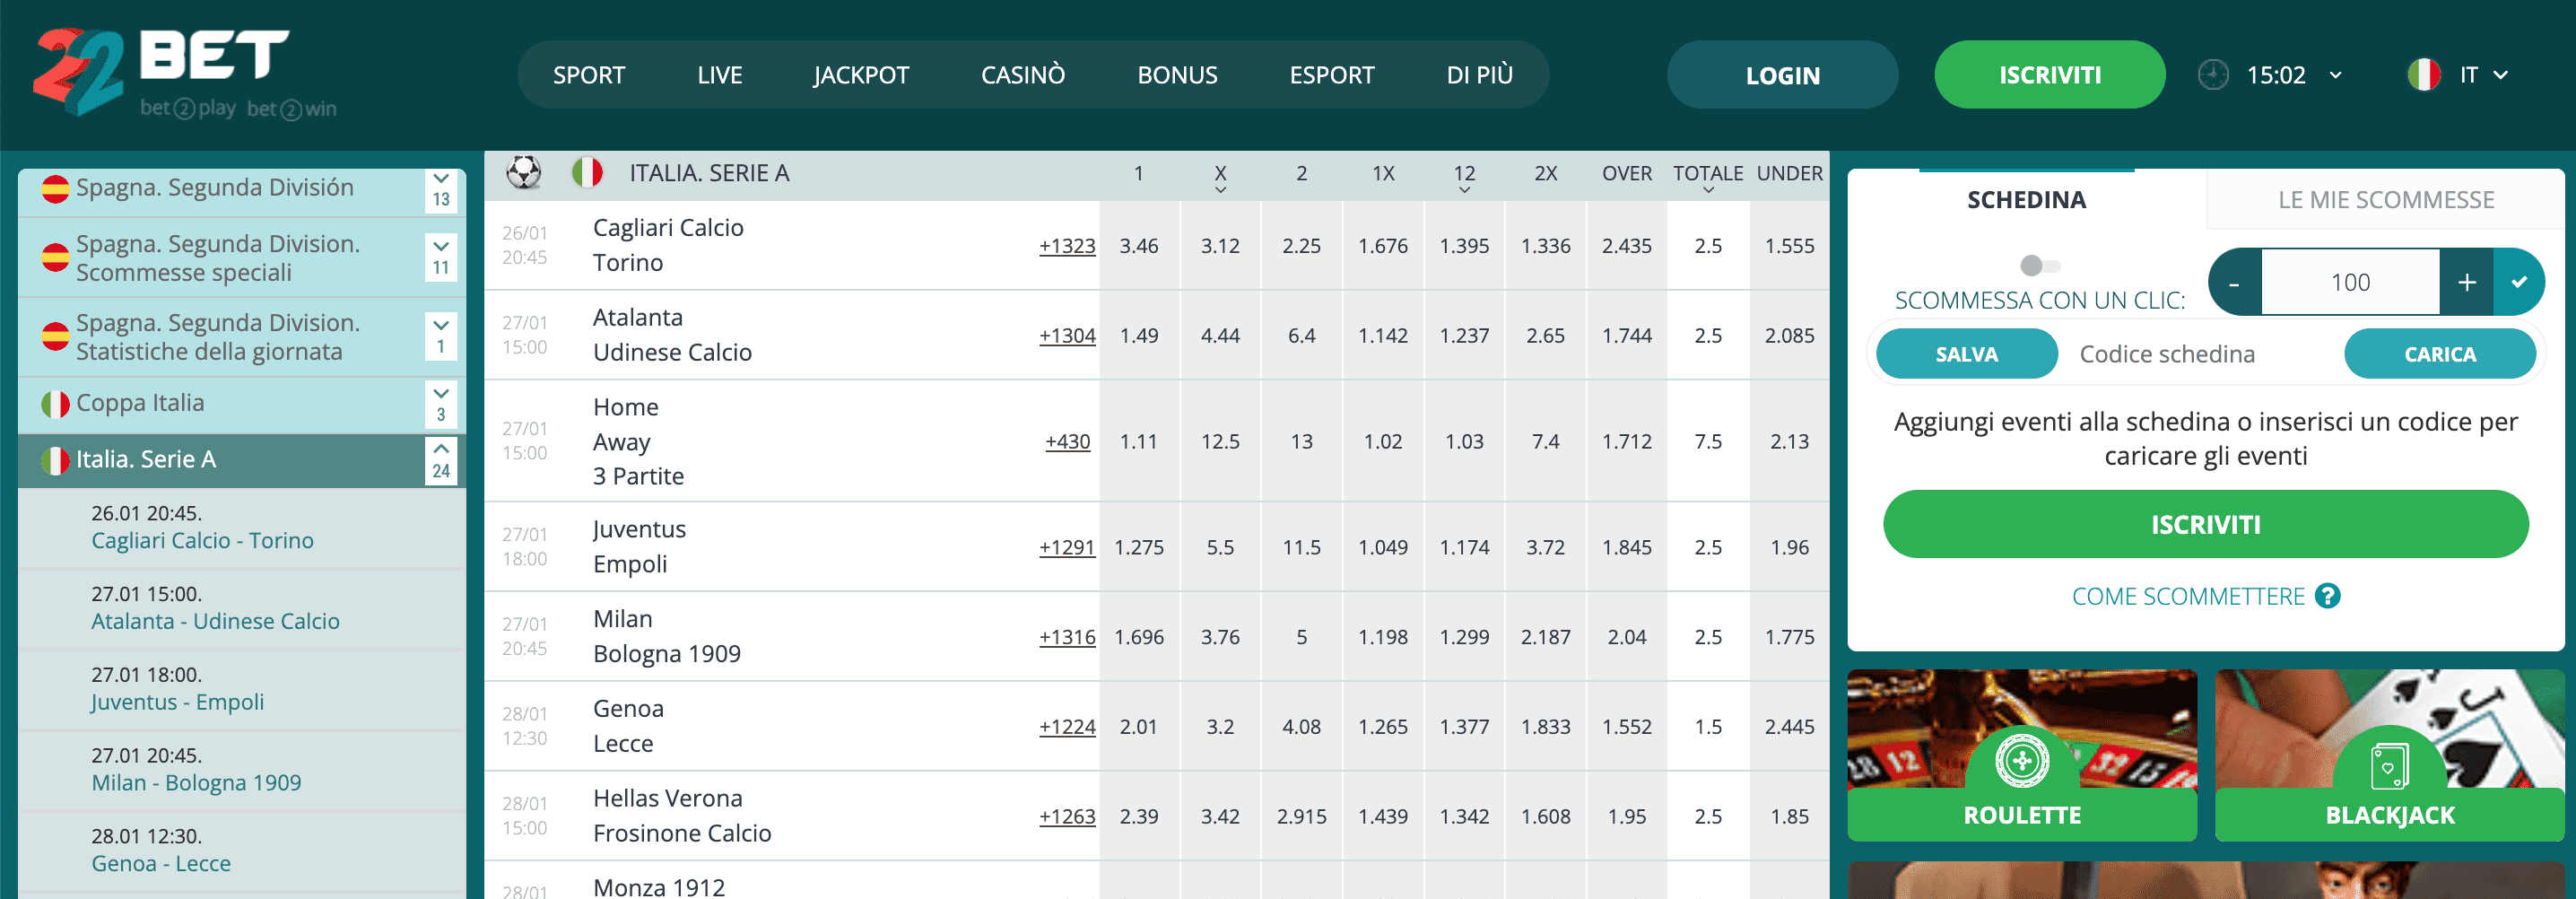Image resolution: width=2576 pixels, height=899 pixels.
Task: Click the clock icon beside 15:02
Action: pos(2213,74)
